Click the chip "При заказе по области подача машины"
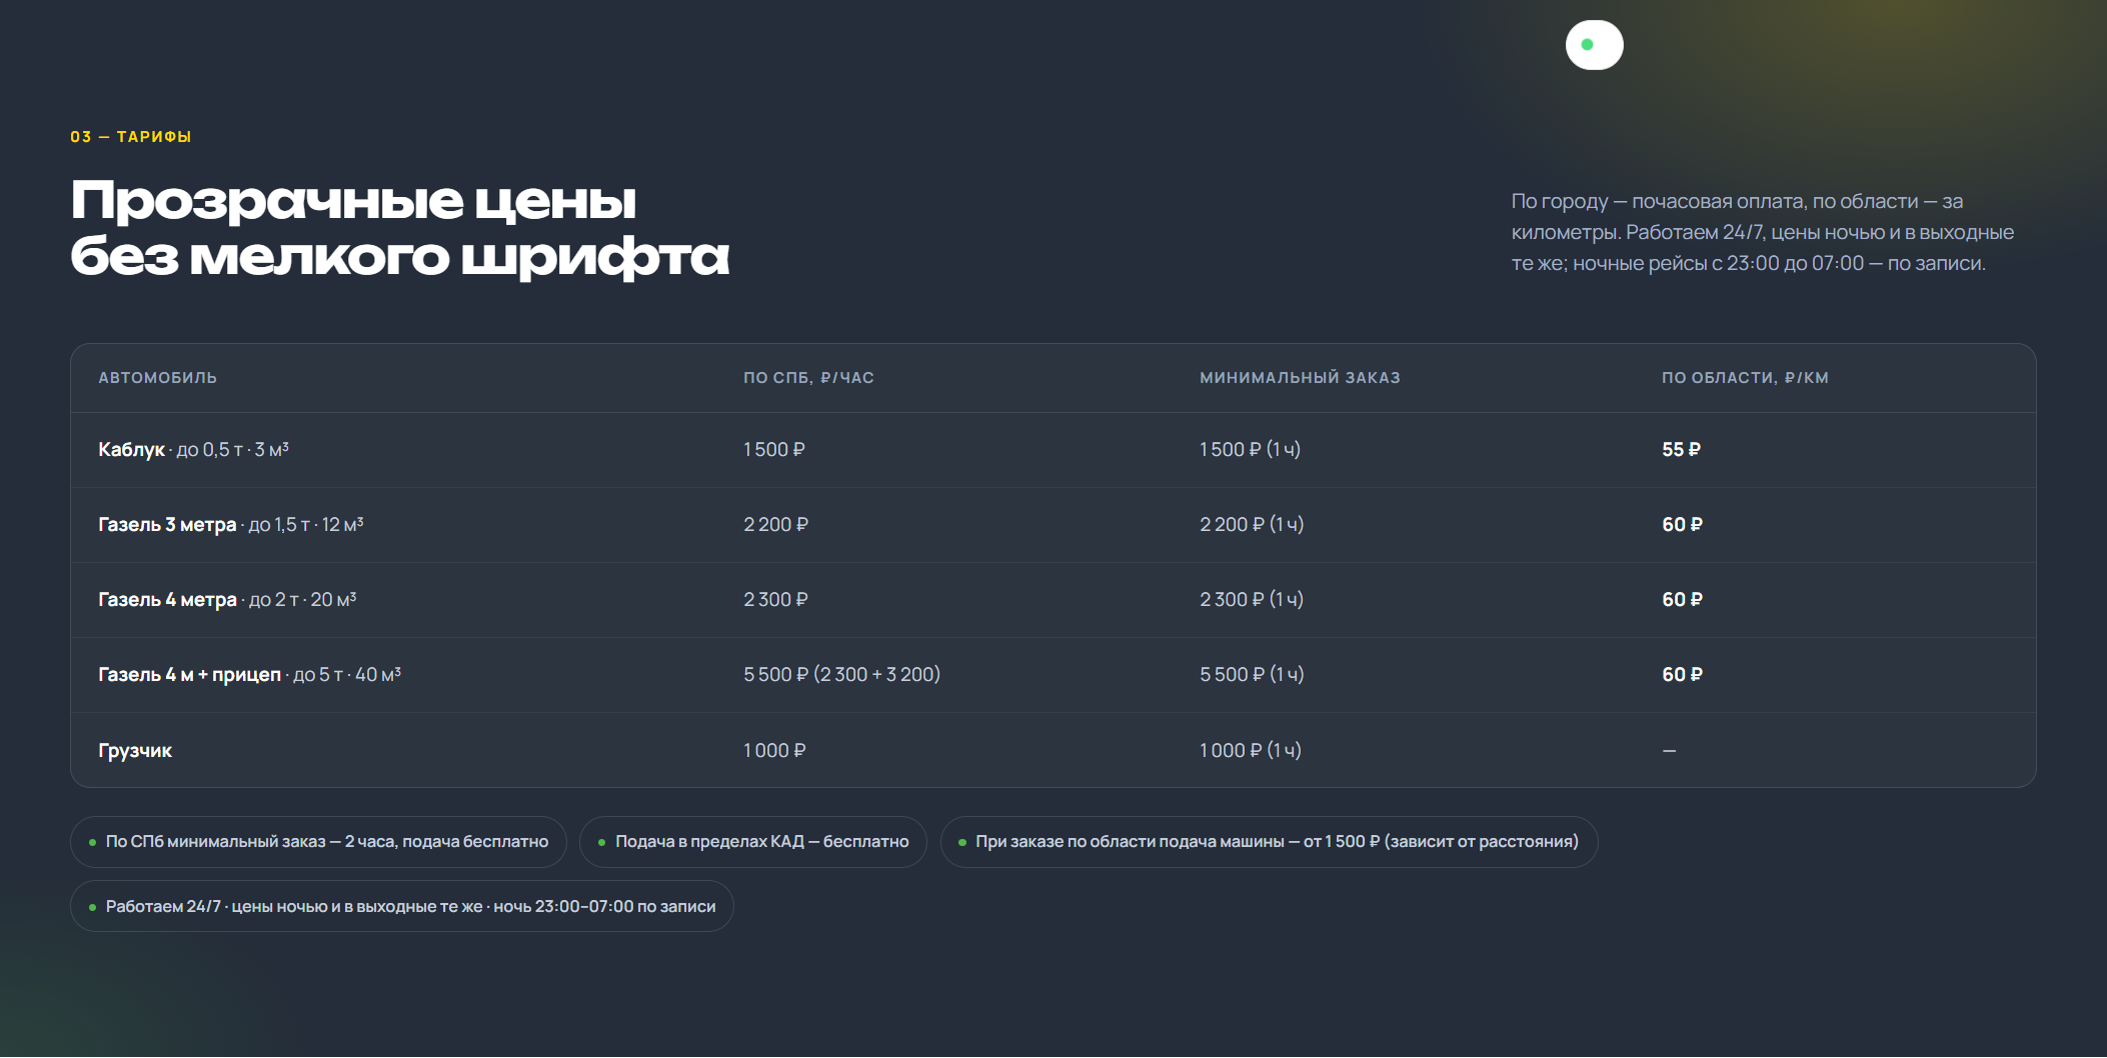This screenshot has width=2107, height=1058. pos(1269,842)
